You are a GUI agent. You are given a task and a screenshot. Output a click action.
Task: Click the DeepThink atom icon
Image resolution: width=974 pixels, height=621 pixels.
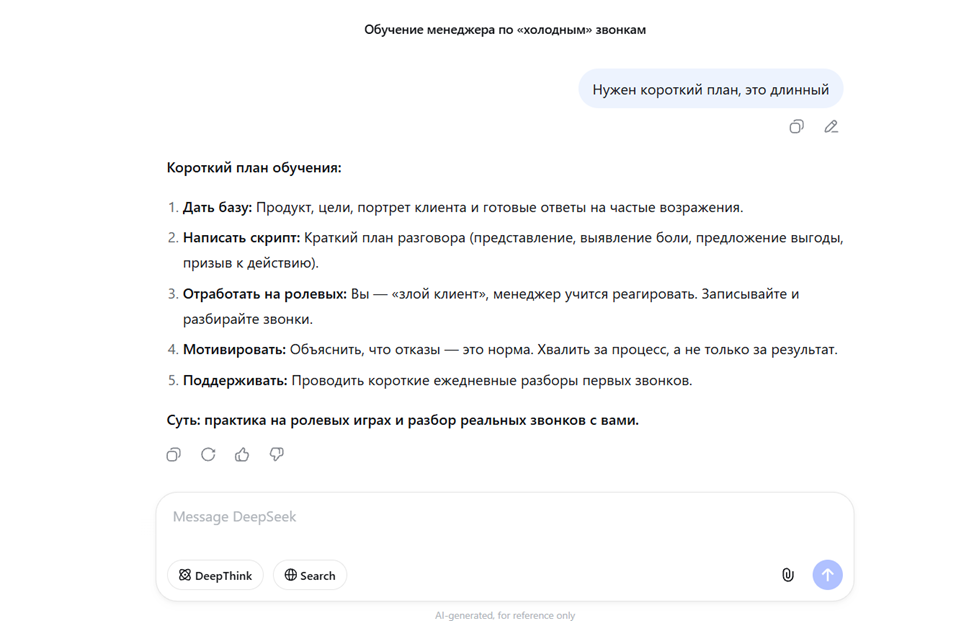[x=184, y=575]
